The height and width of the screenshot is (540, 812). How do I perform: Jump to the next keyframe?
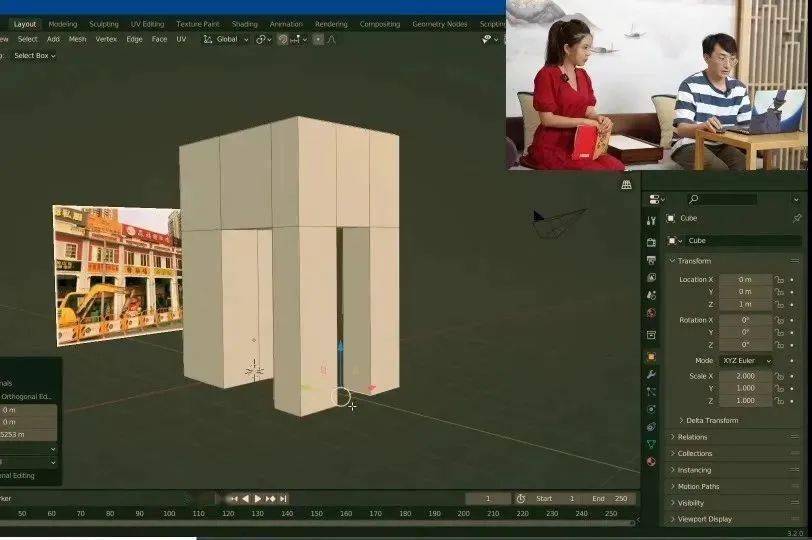(x=270, y=499)
